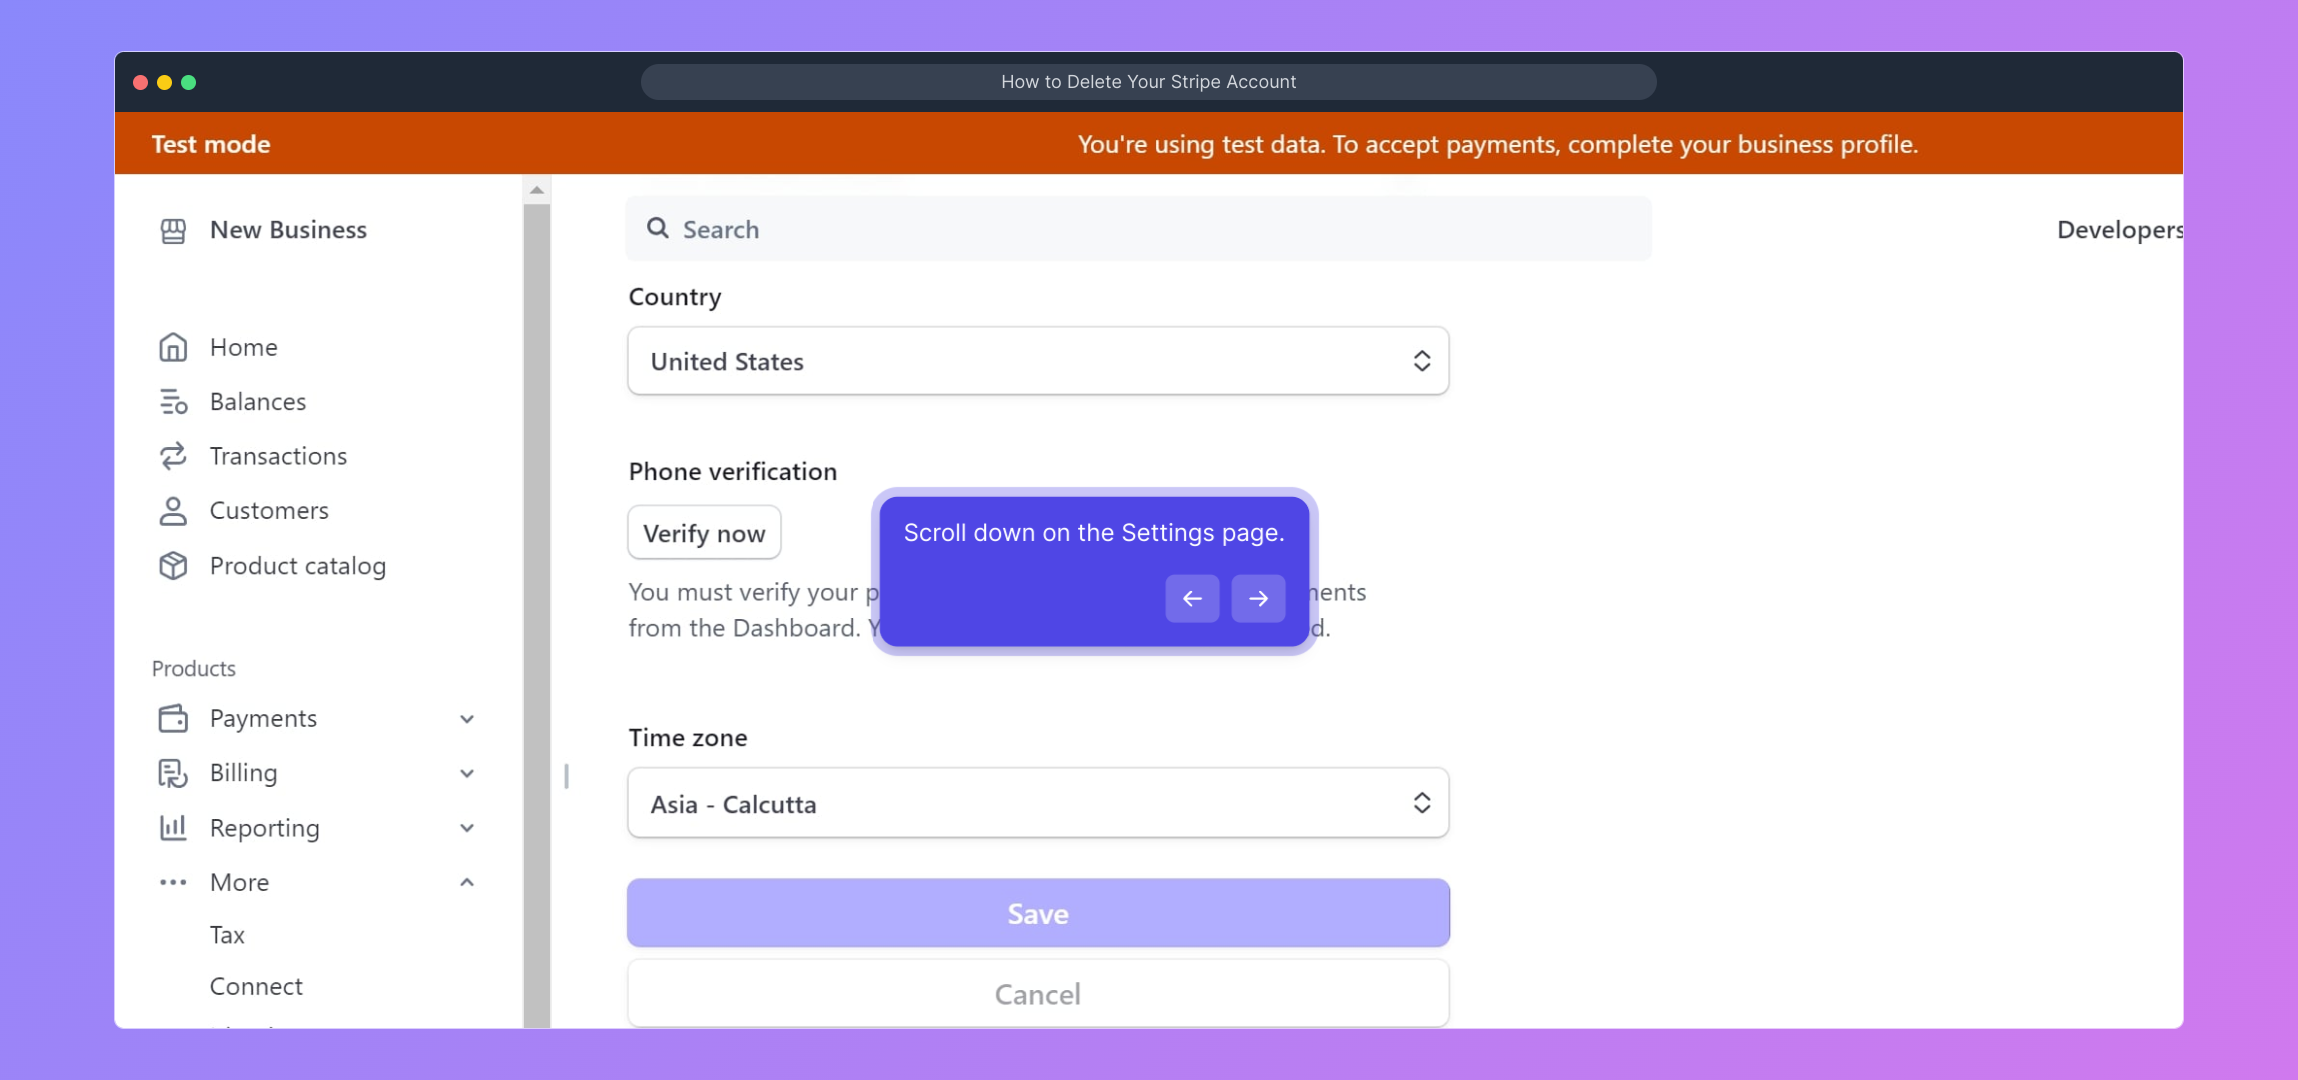Click the Reporting bar chart icon
Image resolution: width=2298 pixels, height=1080 pixels.
pyautogui.click(x=173, y=827)
